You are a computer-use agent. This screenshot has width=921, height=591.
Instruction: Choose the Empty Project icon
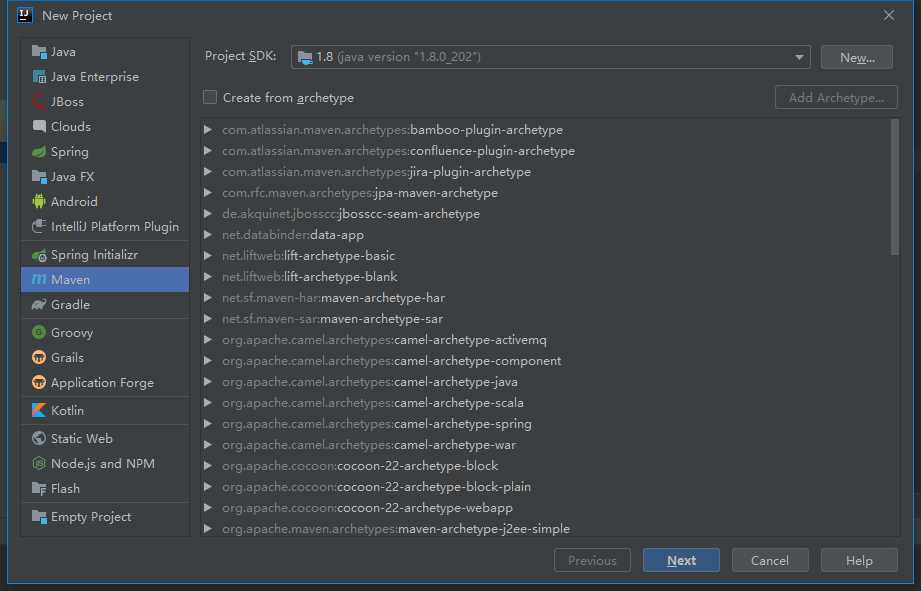tap(39, 516)
